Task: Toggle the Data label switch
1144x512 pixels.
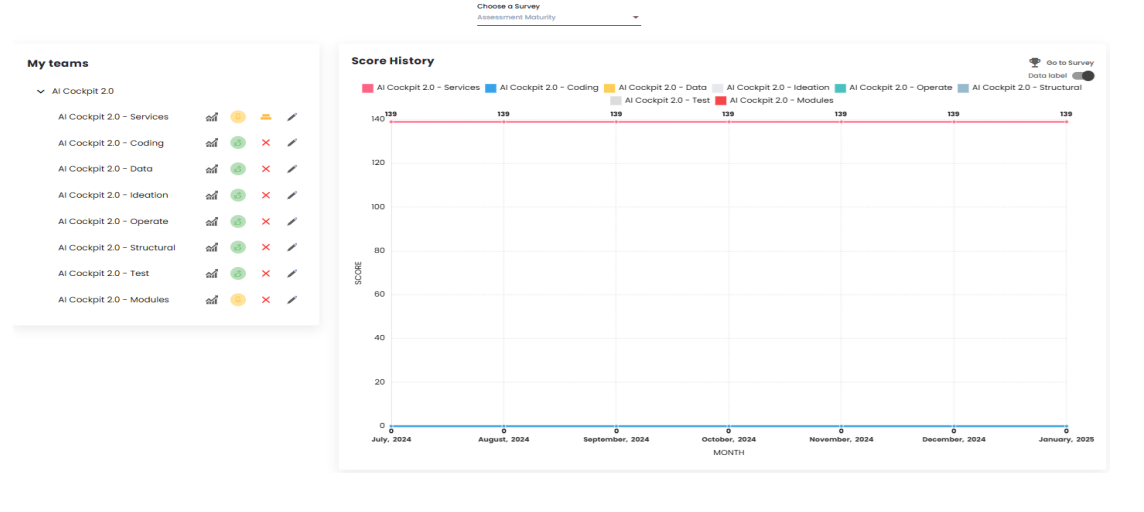Action: 1082,76
